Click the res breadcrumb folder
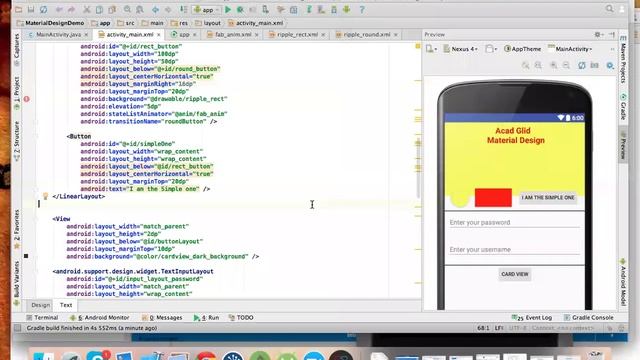This screenshot has height=360, width=640. 180,23
